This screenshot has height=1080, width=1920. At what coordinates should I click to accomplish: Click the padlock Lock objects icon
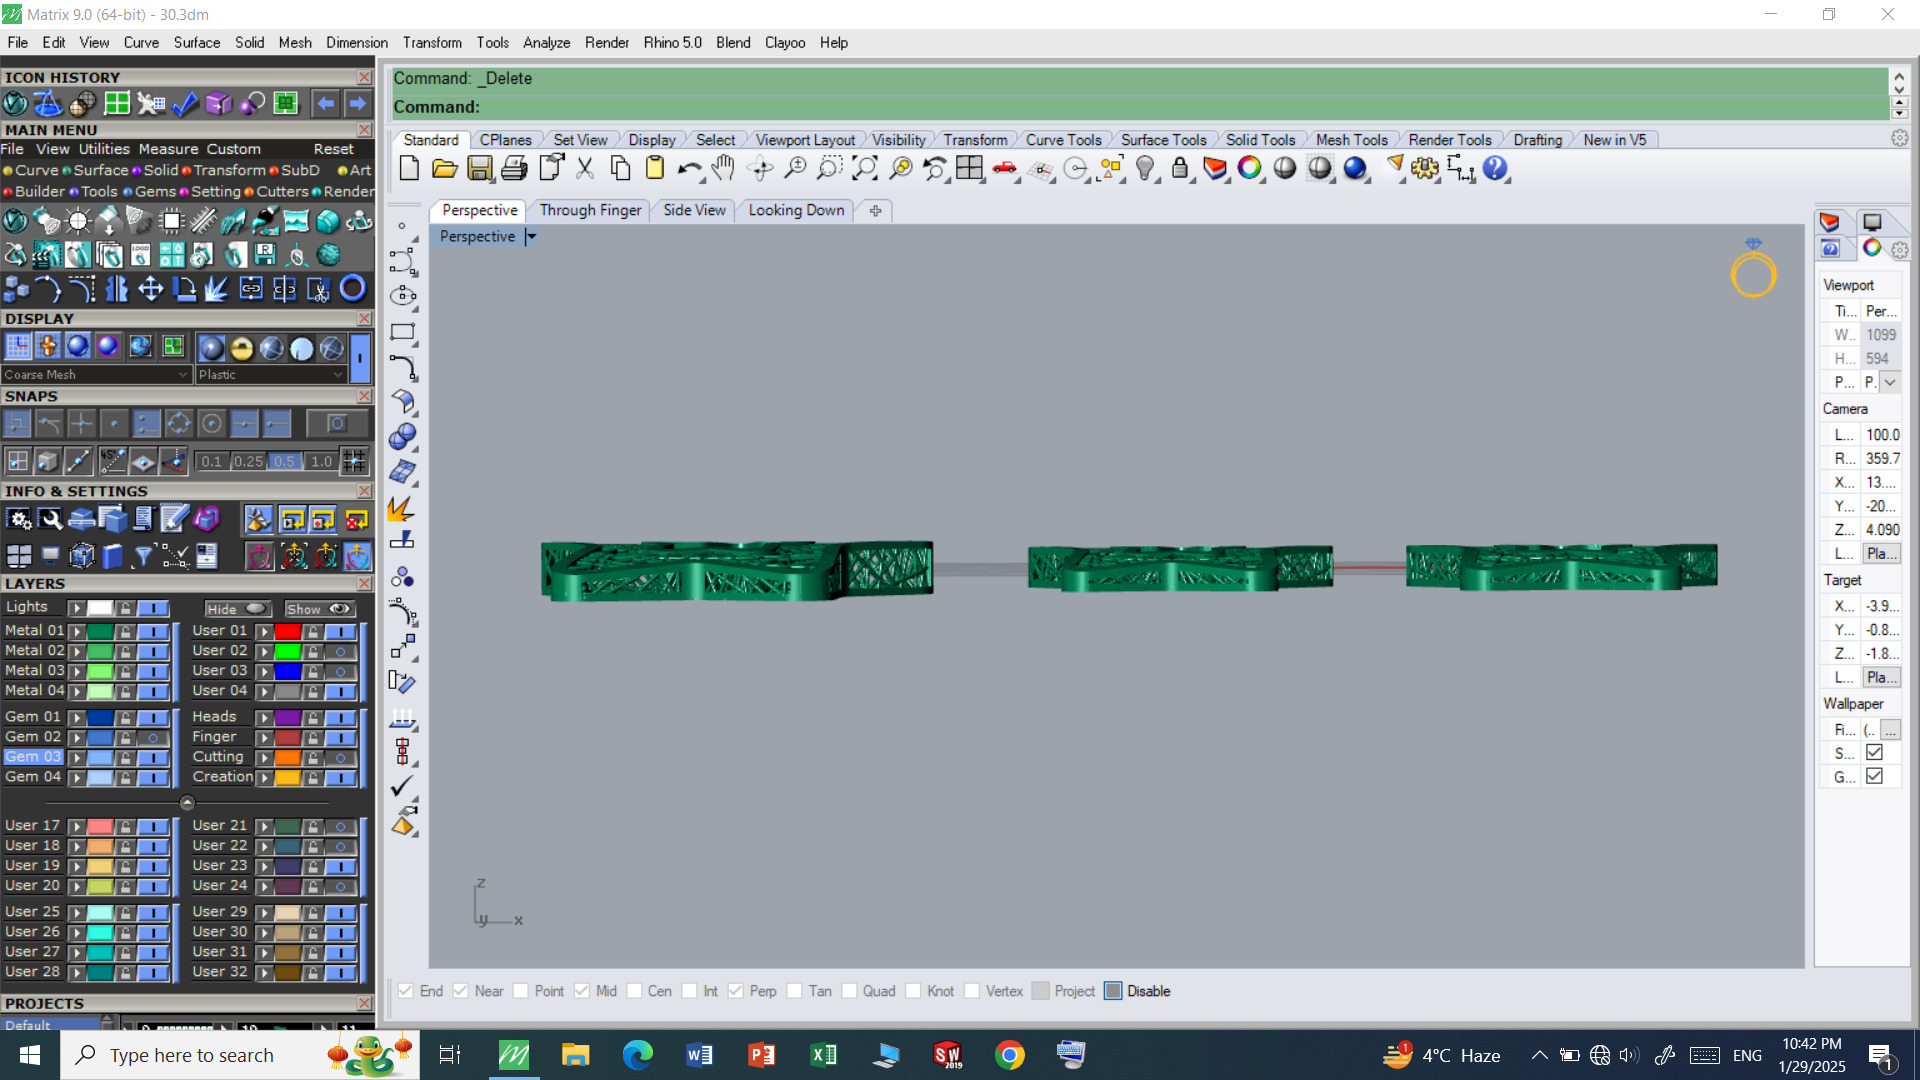click(x=1180, y=169)
